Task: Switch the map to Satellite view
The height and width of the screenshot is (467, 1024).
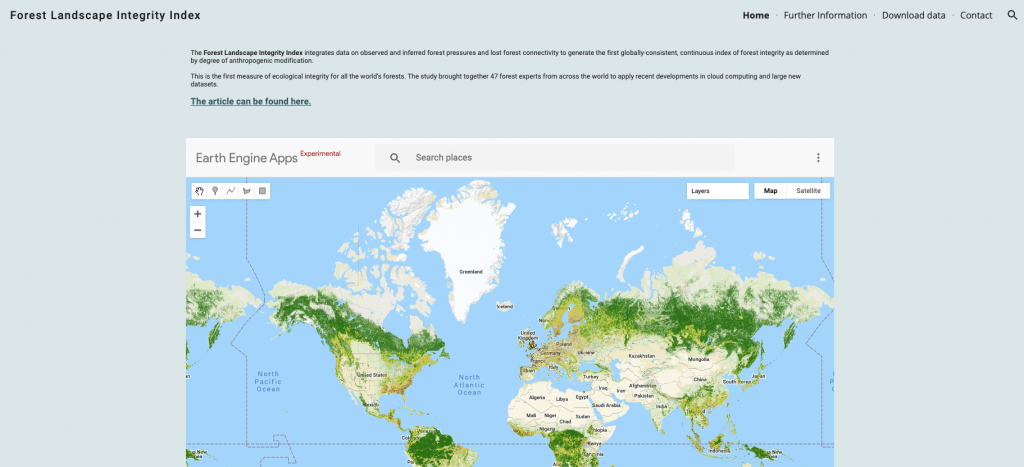Action: pyautogui.click(x=808, y=190)
